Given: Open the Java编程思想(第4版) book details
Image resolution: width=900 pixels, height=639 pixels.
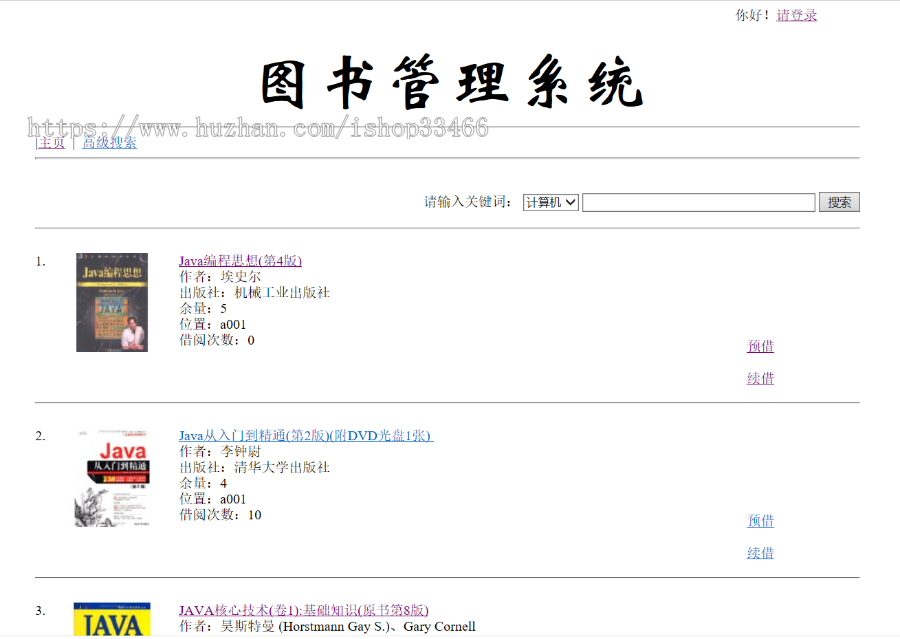Looking at the screenshot, I should pos(238,260).
